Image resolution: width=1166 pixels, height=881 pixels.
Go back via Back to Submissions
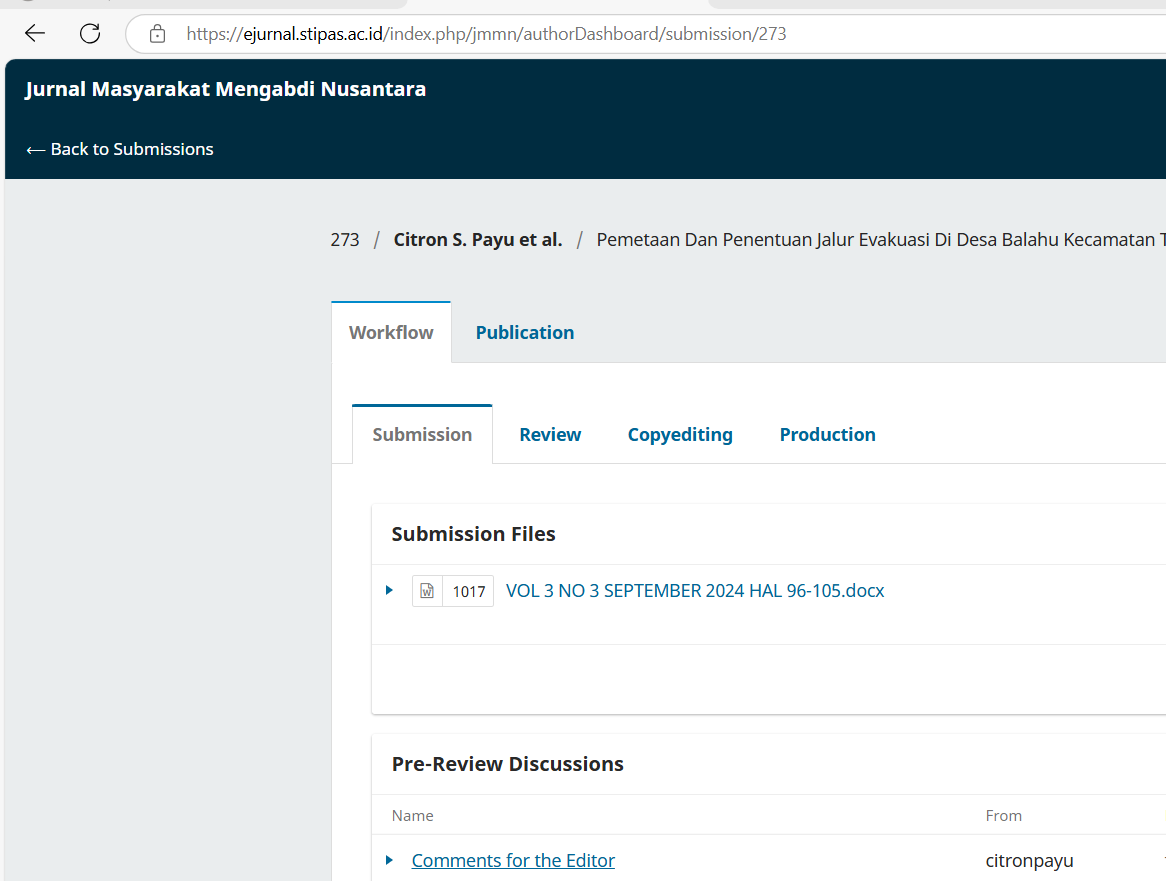[120, 149]
